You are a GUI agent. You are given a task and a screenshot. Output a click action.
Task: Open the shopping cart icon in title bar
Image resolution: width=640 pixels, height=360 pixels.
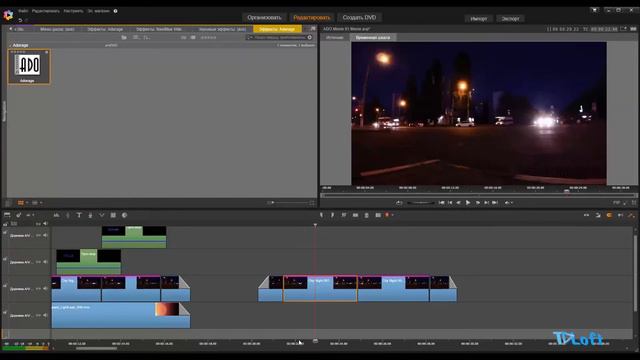(595, 10)
